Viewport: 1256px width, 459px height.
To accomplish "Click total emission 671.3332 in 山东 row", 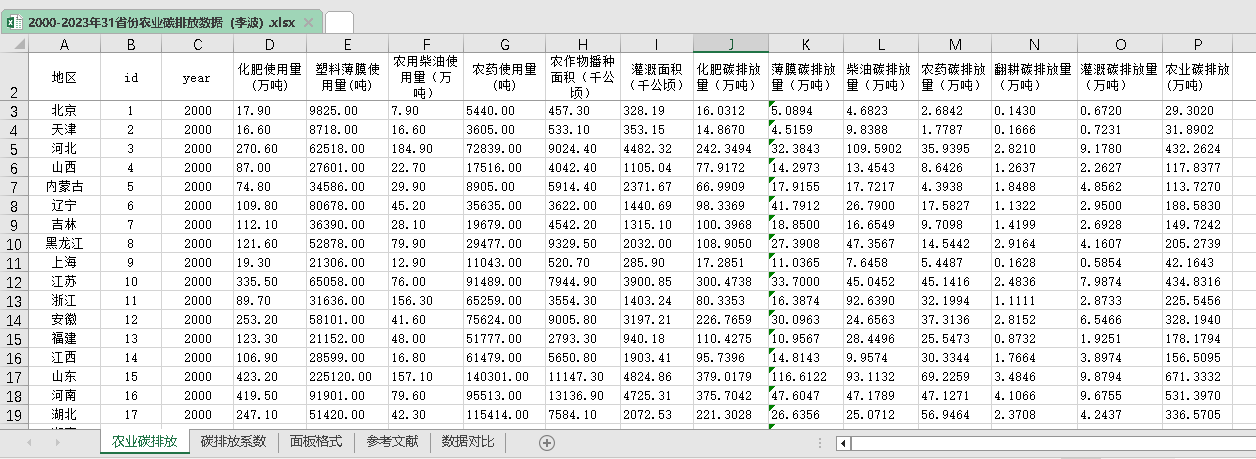I will point(1197,376).
